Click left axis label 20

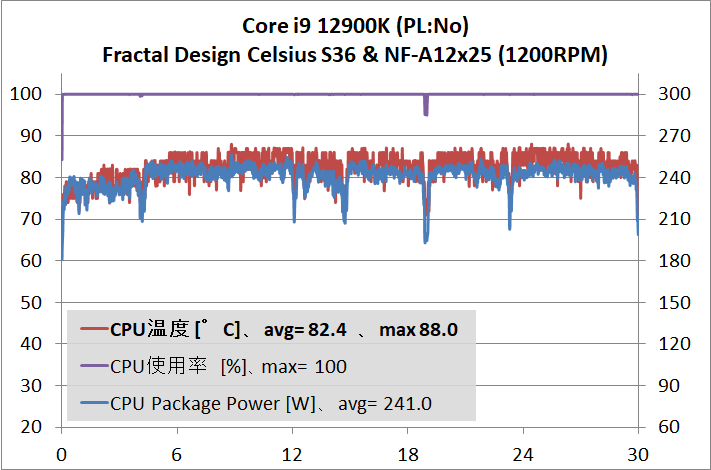pos(31,427)
